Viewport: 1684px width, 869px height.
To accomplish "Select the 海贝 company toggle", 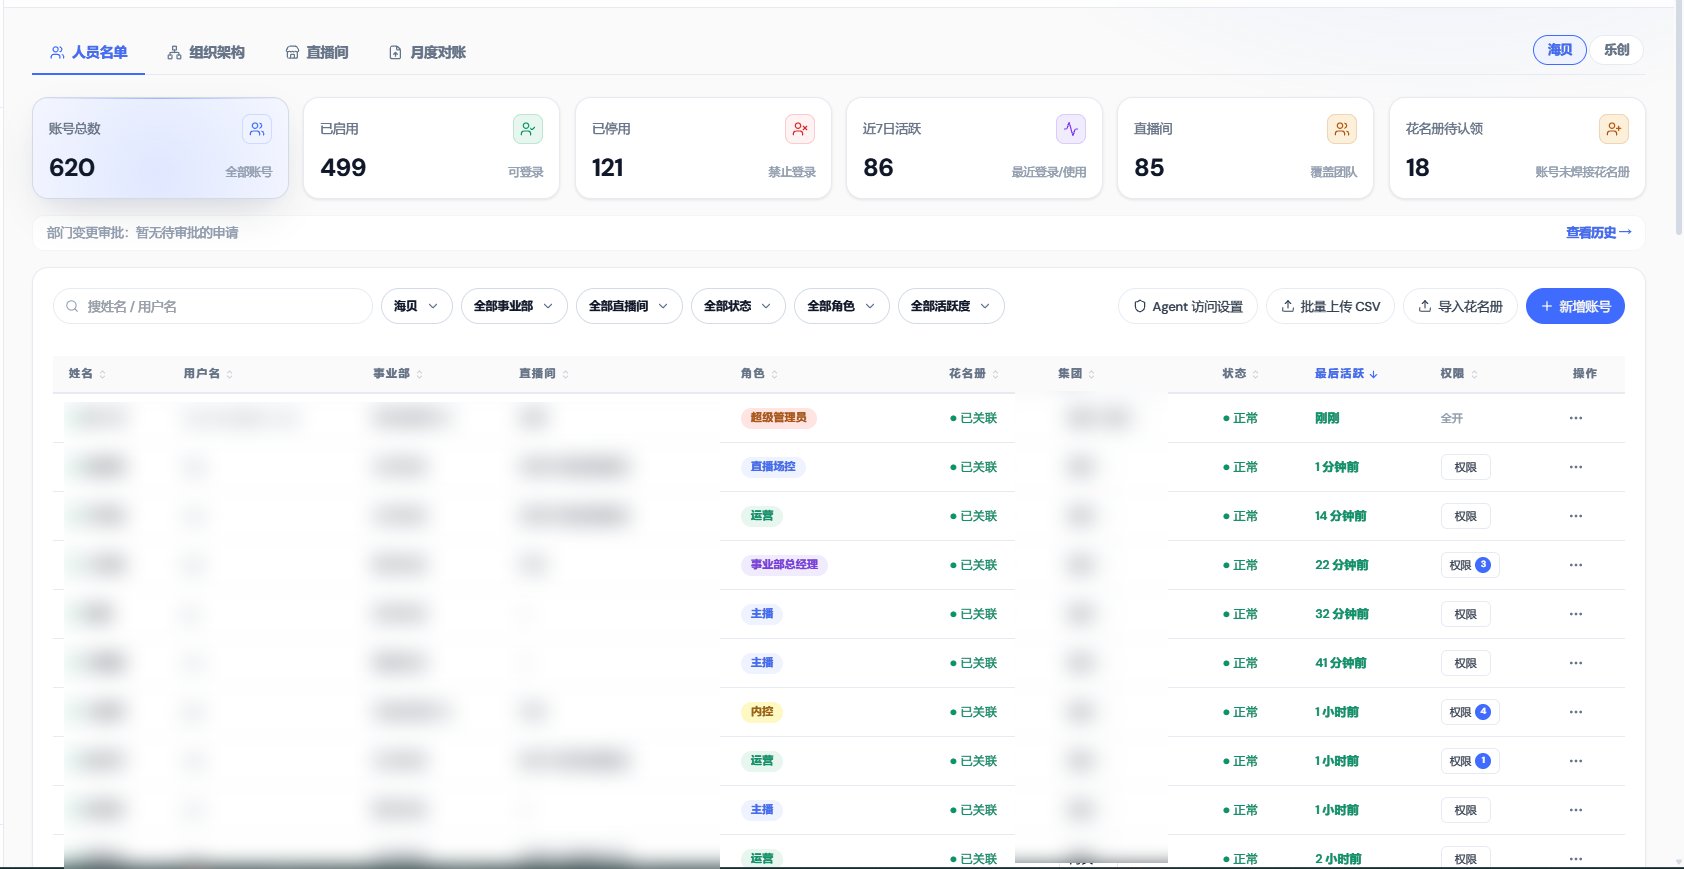I will coord(1560,50).
